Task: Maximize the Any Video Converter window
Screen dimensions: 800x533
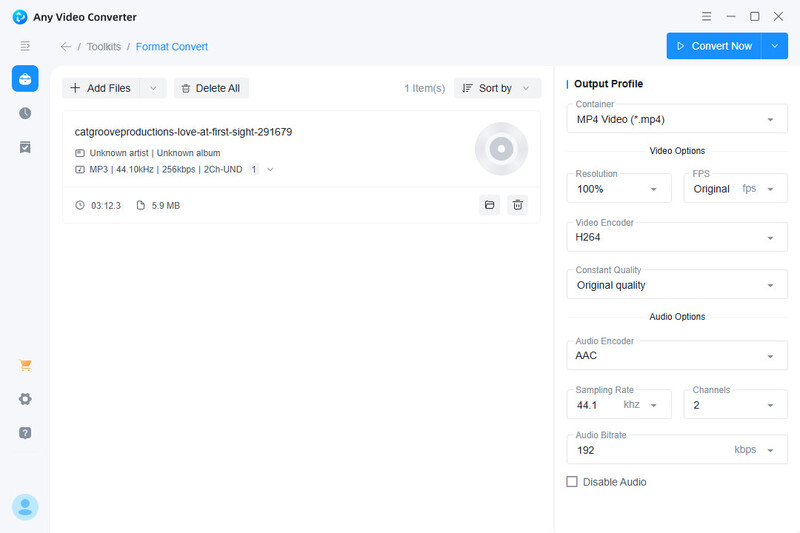Action: [x=755, y=16]
